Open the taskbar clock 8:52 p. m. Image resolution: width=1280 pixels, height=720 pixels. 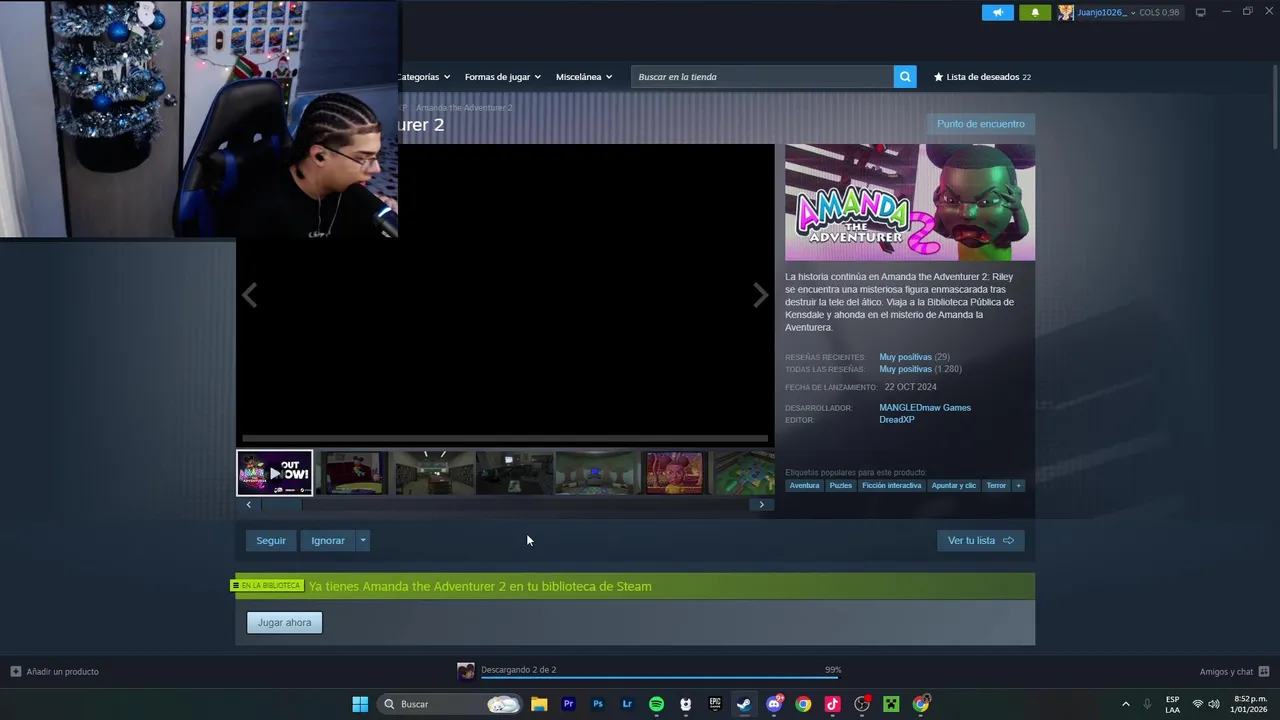click(x=1251, y=704)
